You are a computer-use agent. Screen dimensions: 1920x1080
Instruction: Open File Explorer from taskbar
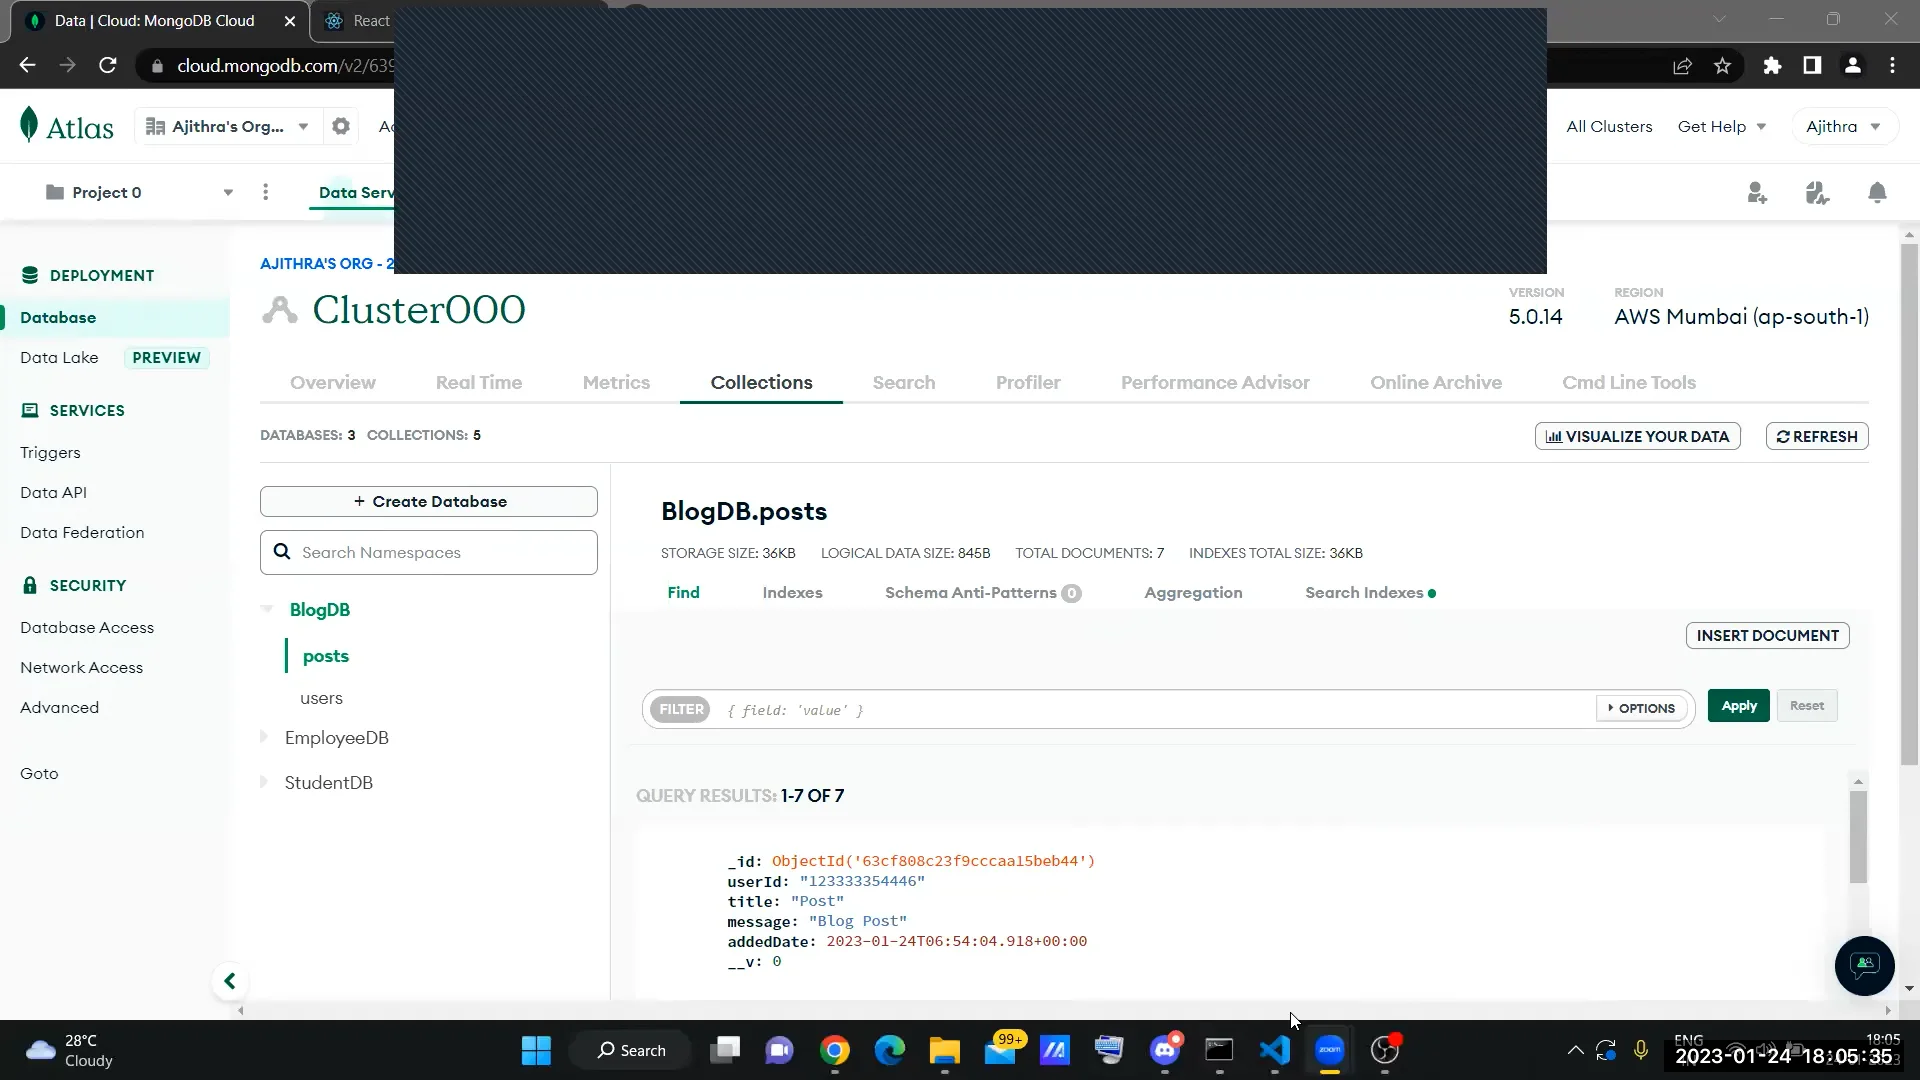(944, 1050)
